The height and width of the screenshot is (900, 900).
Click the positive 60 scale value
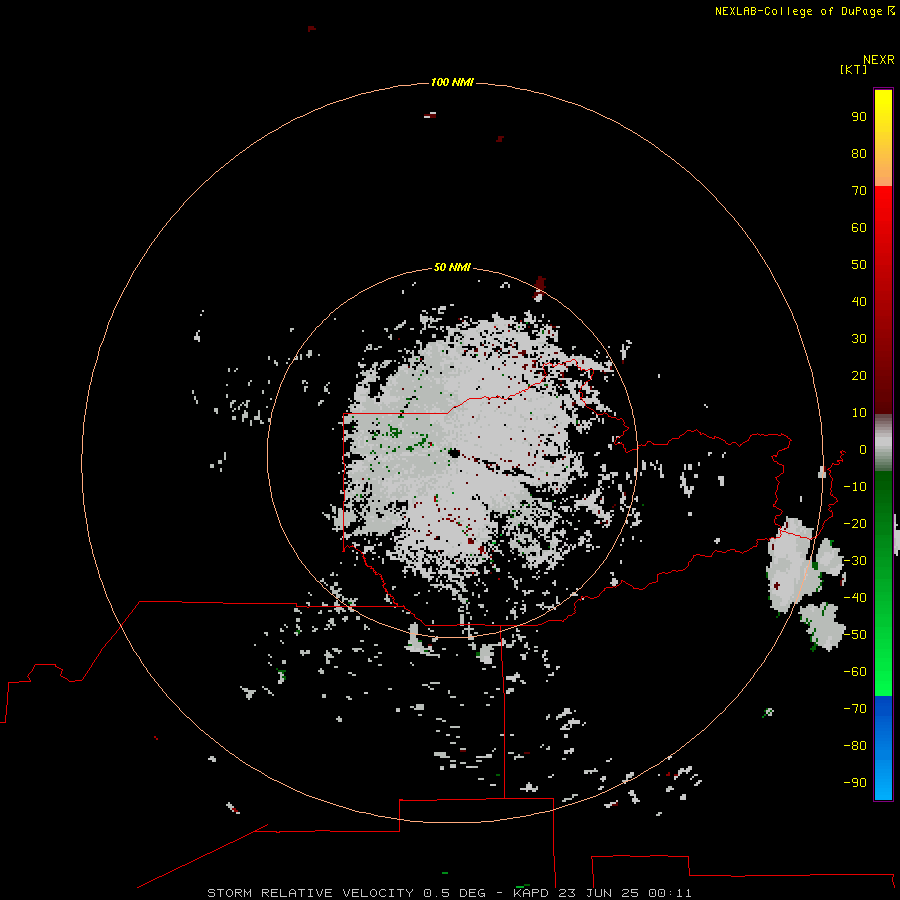(x=859, y=227)
